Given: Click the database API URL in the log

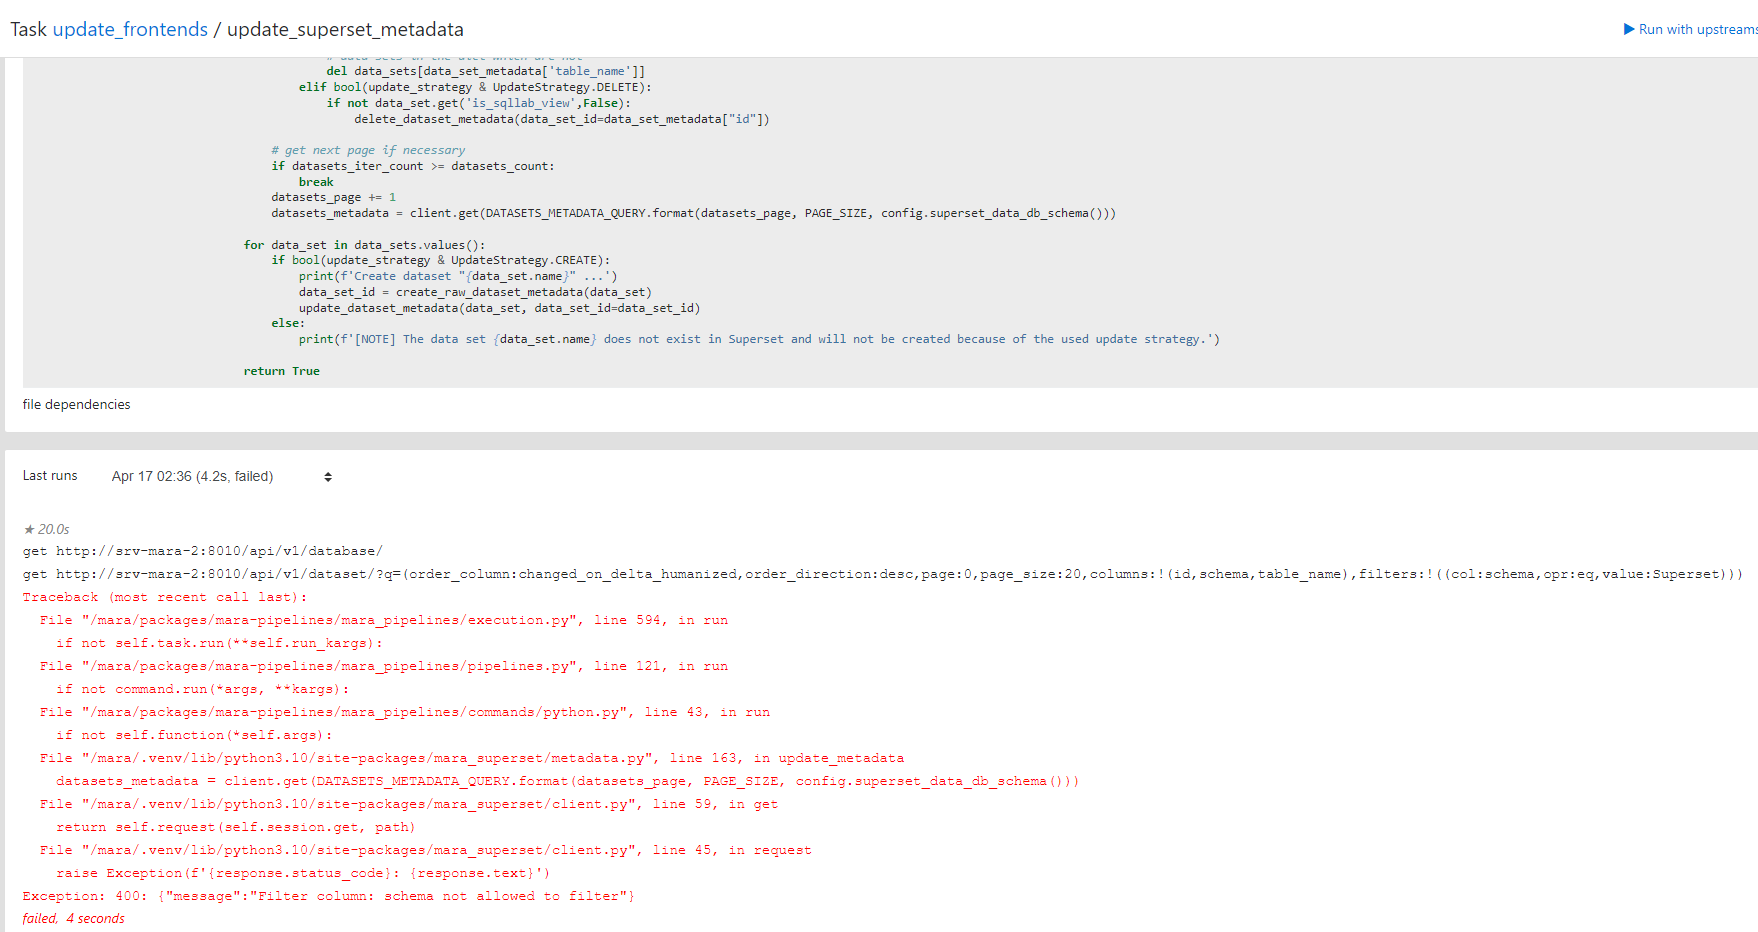Looking at the screenshot, I should tap(200, 550).
